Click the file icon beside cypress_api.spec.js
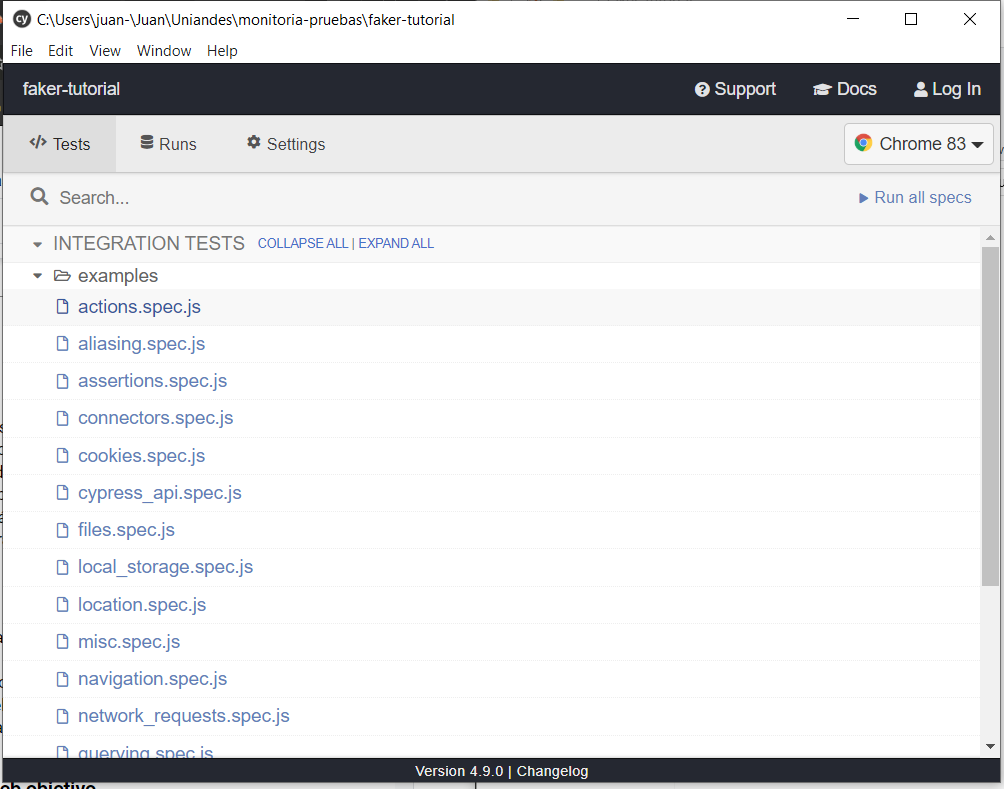The image size is (1004, 789). pos(62,492)
